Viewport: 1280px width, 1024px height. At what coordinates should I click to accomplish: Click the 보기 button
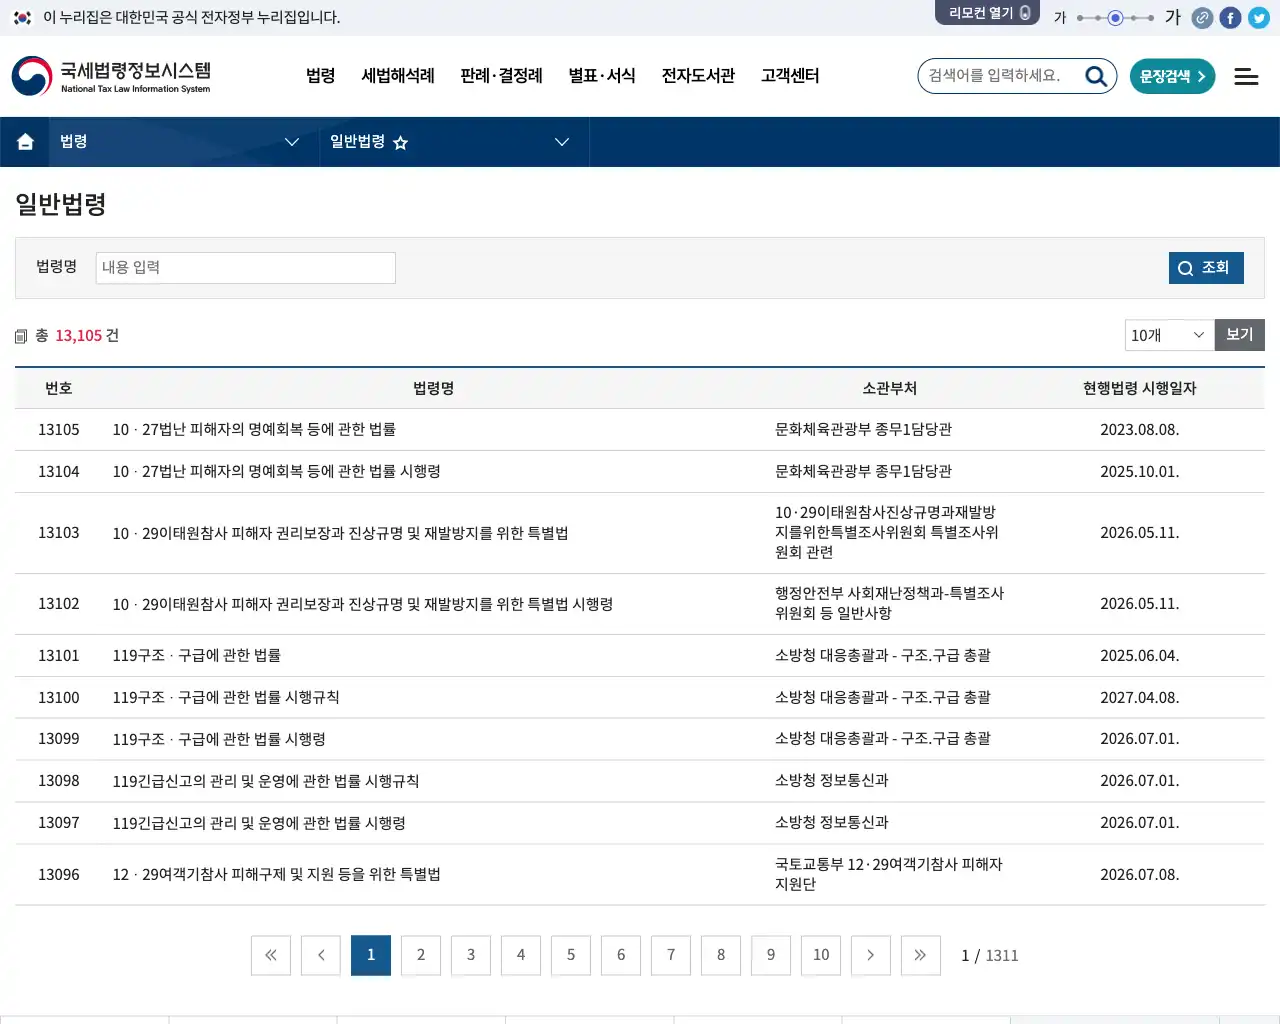pyautogui.click(x=1240, y=335)
